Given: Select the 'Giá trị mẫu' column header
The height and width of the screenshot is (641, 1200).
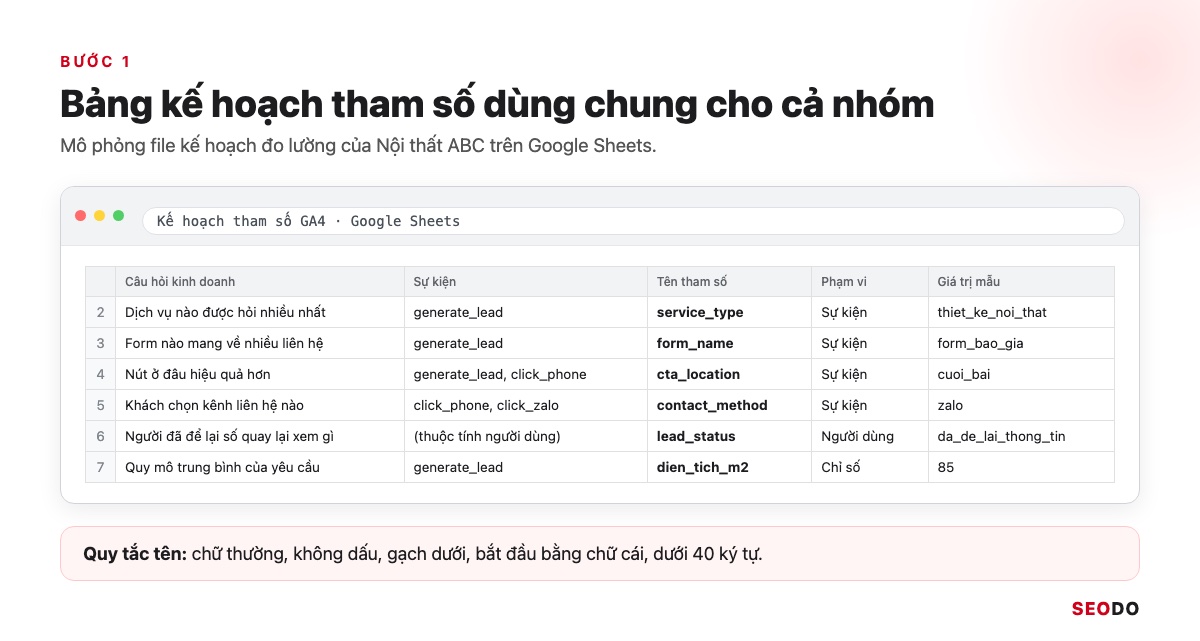Looking at the screenshot, I should [1021, 282].
